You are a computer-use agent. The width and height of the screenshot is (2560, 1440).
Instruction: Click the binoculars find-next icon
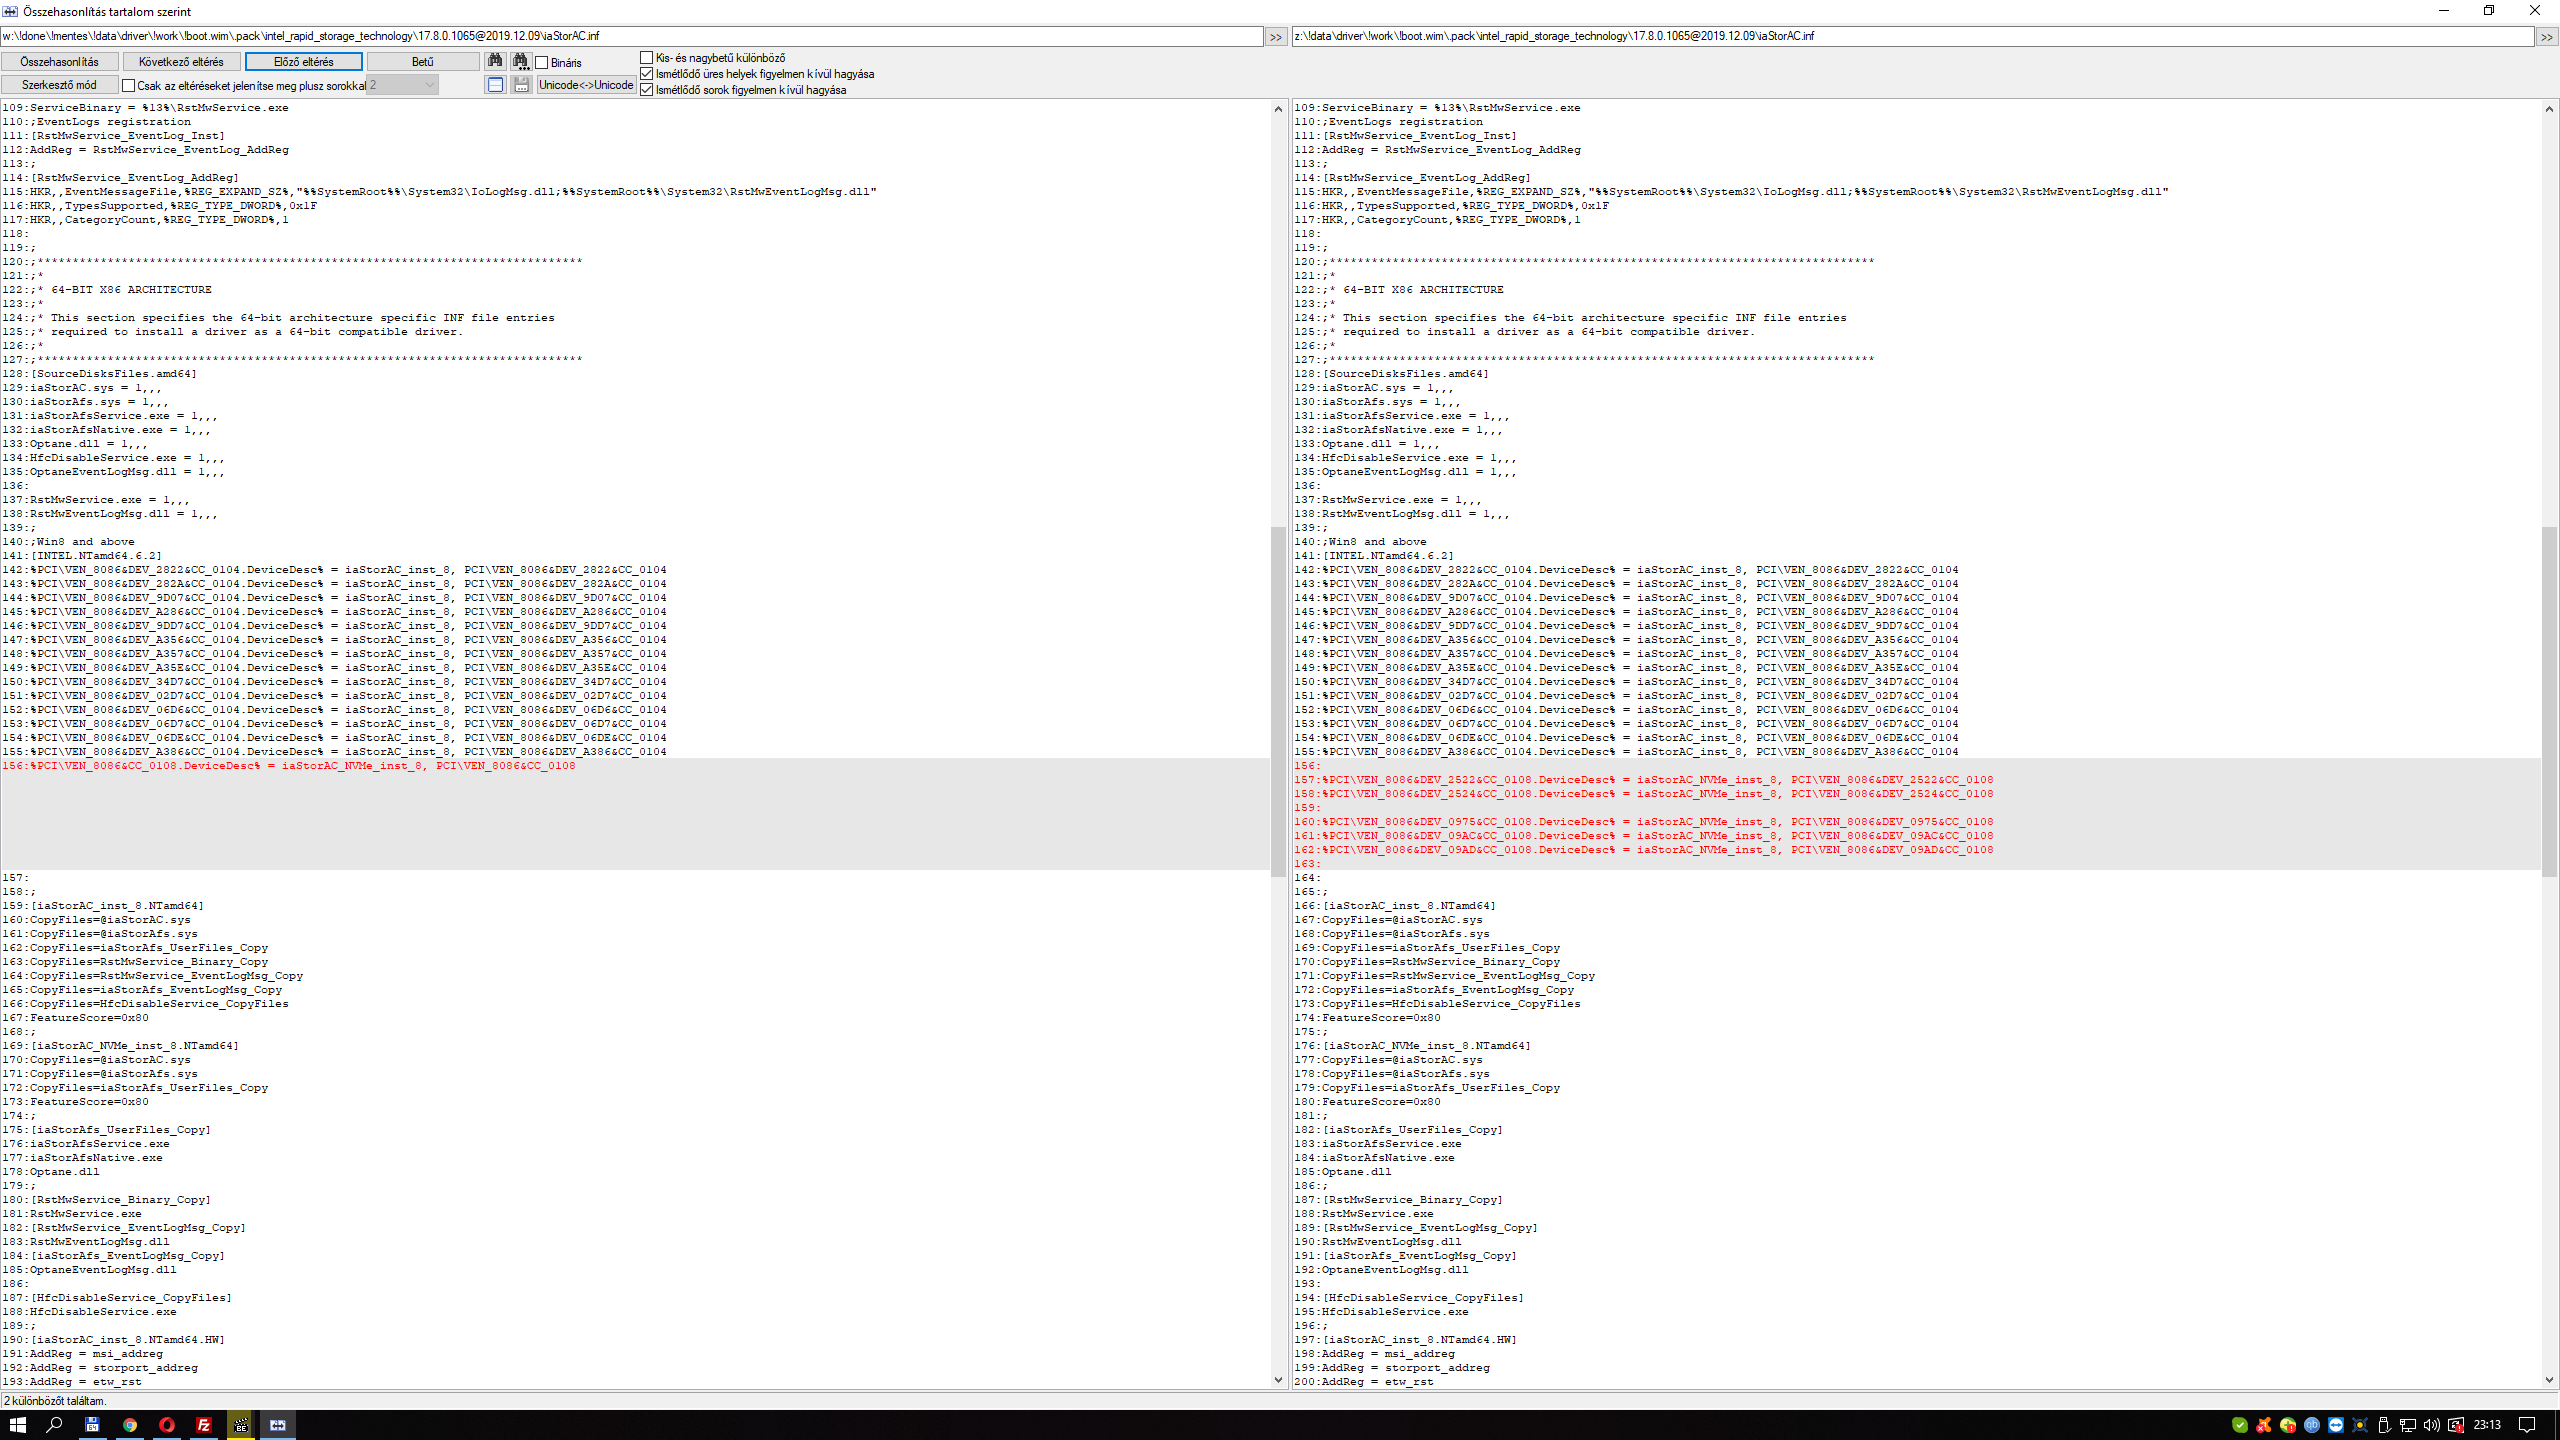pos(521,61)
